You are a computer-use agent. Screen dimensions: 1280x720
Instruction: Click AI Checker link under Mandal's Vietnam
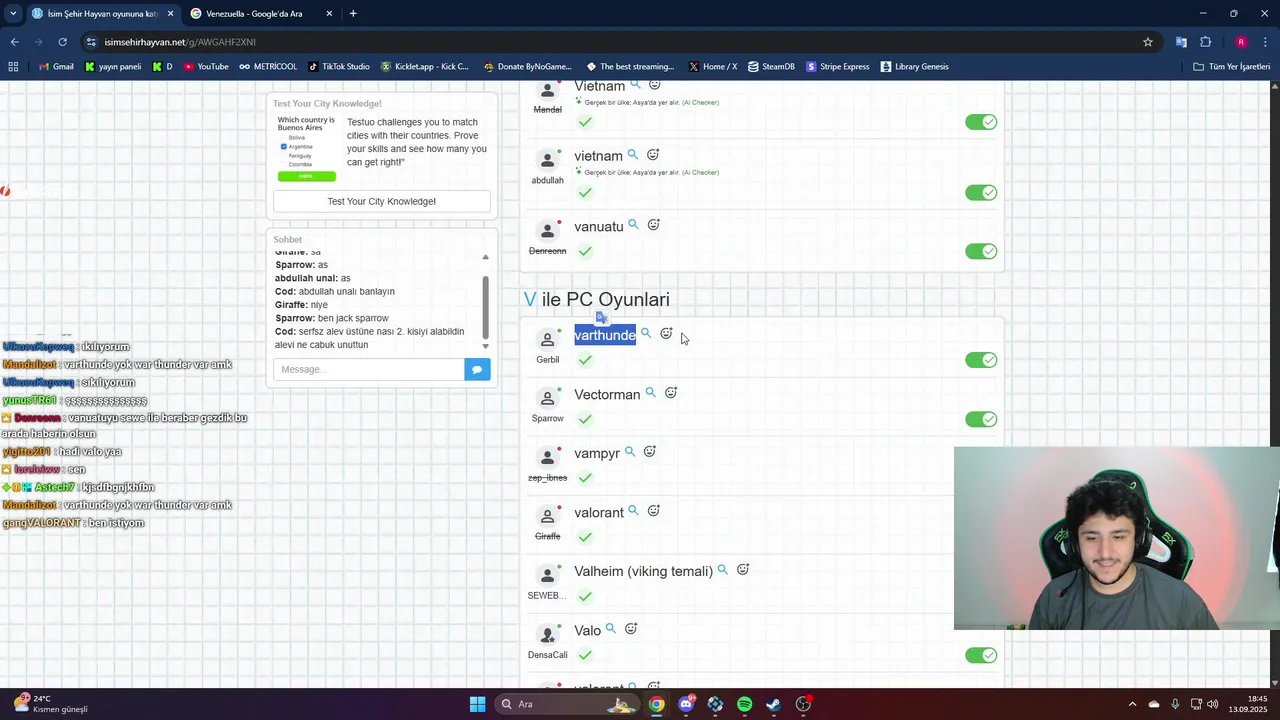coord(700,102)
